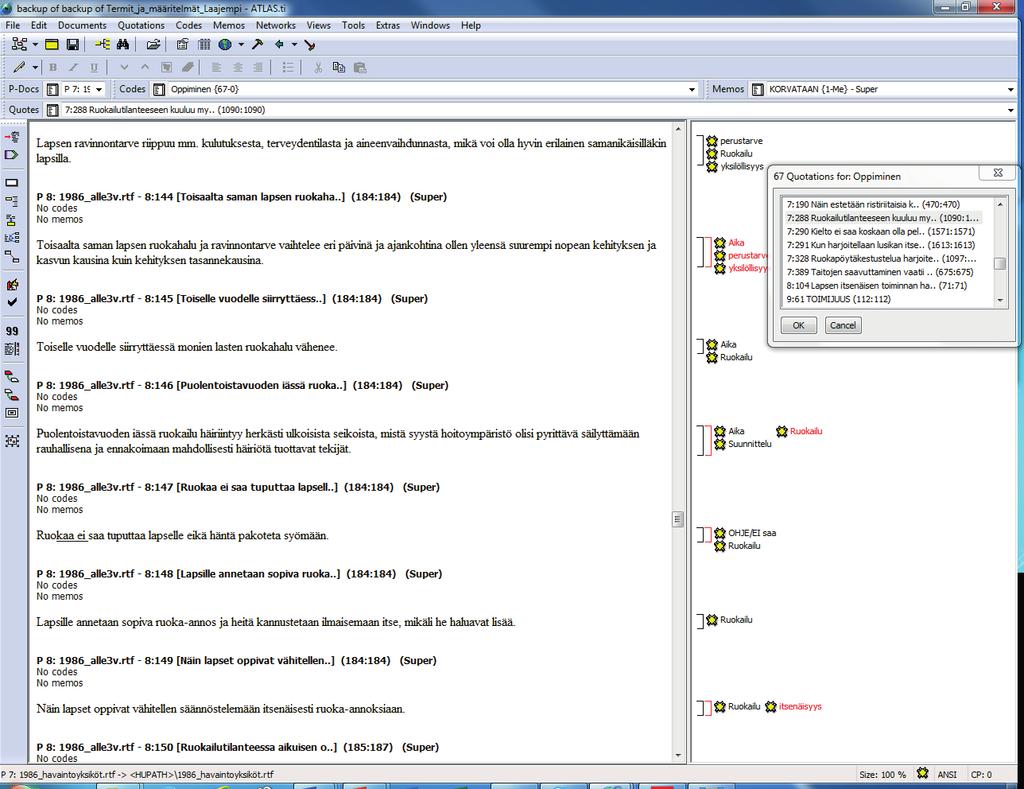Open the binoculars search tool
Screen dimensions: 1024x789
coord(123,44)
